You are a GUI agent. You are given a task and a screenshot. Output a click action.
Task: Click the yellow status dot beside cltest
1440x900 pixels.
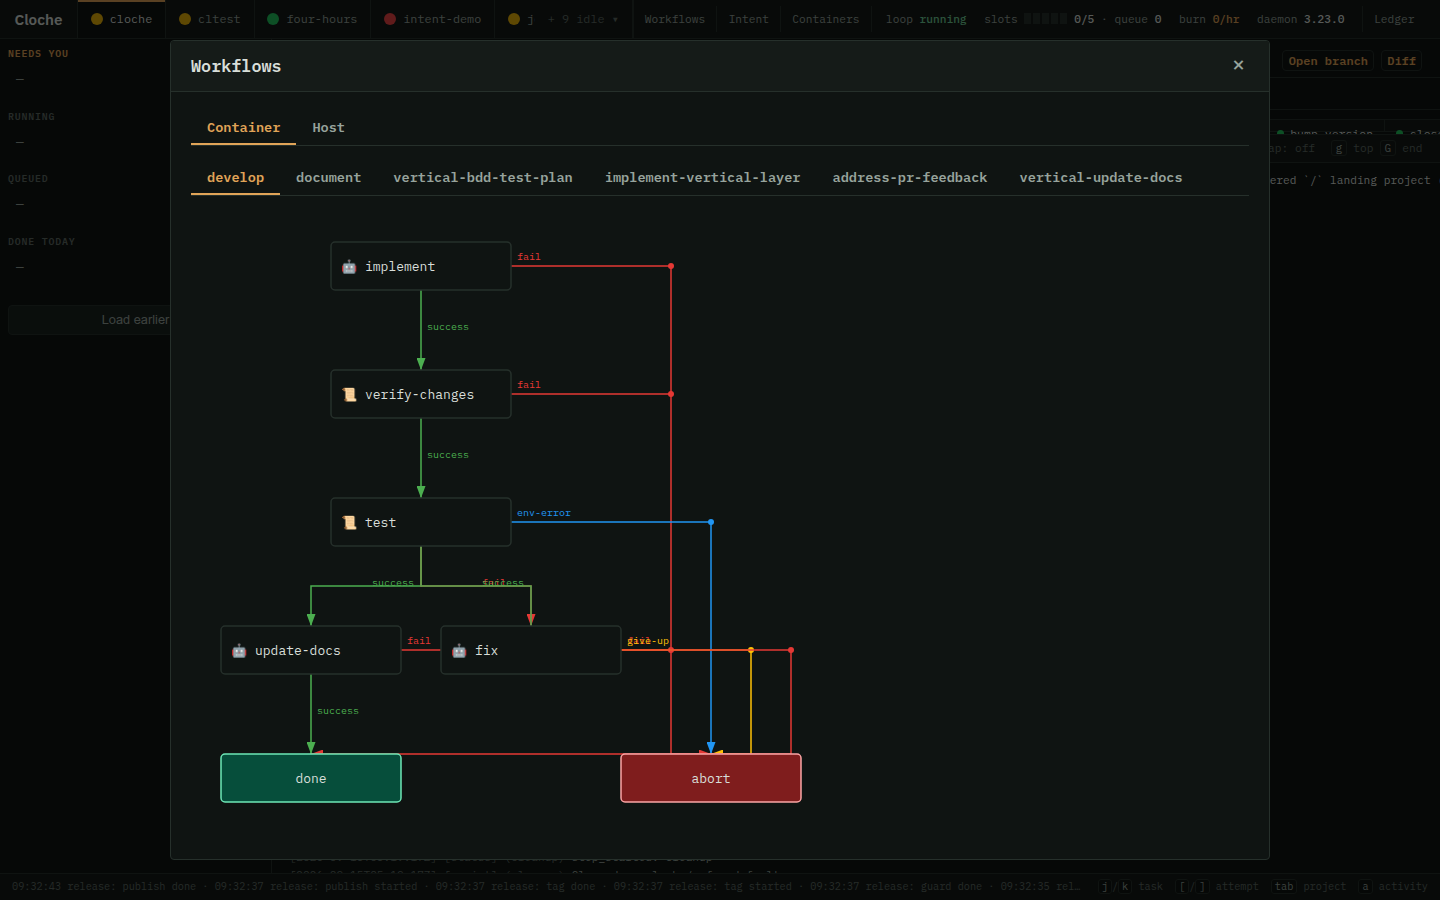(185, 19)
